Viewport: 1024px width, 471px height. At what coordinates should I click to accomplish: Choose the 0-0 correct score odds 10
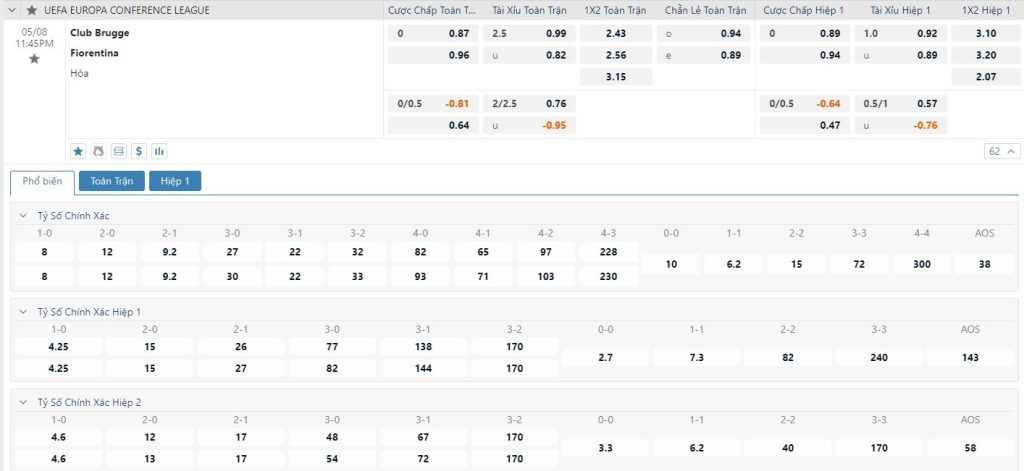(x=670, y=264)
